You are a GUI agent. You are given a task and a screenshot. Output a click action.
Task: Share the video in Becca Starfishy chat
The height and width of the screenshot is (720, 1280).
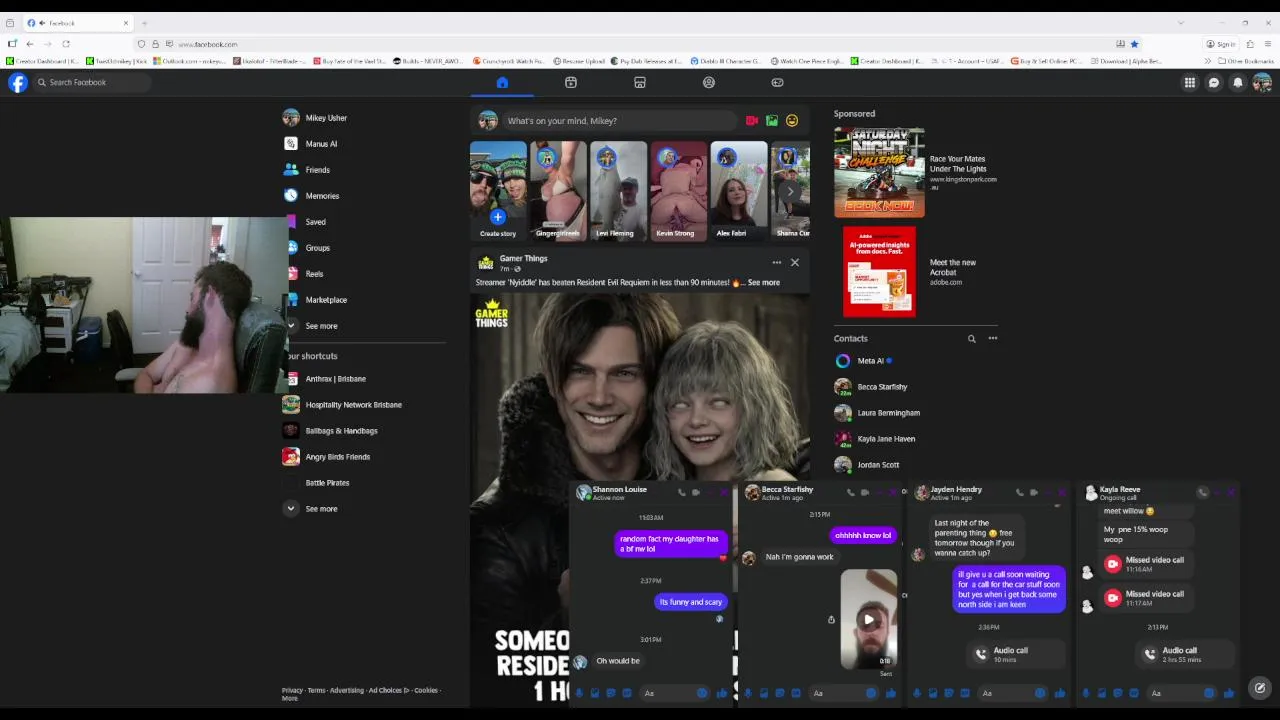(x=831, y=620)
